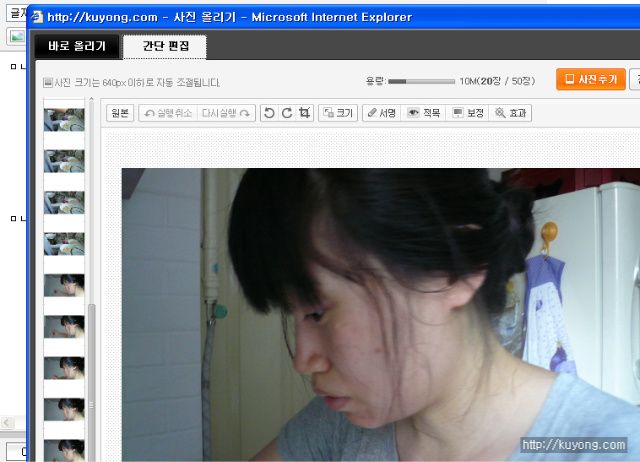The width and height of the screenshot is (640, 462).
Task: Switch to the 바로 올리기 tab
Action: coord(77,46)
